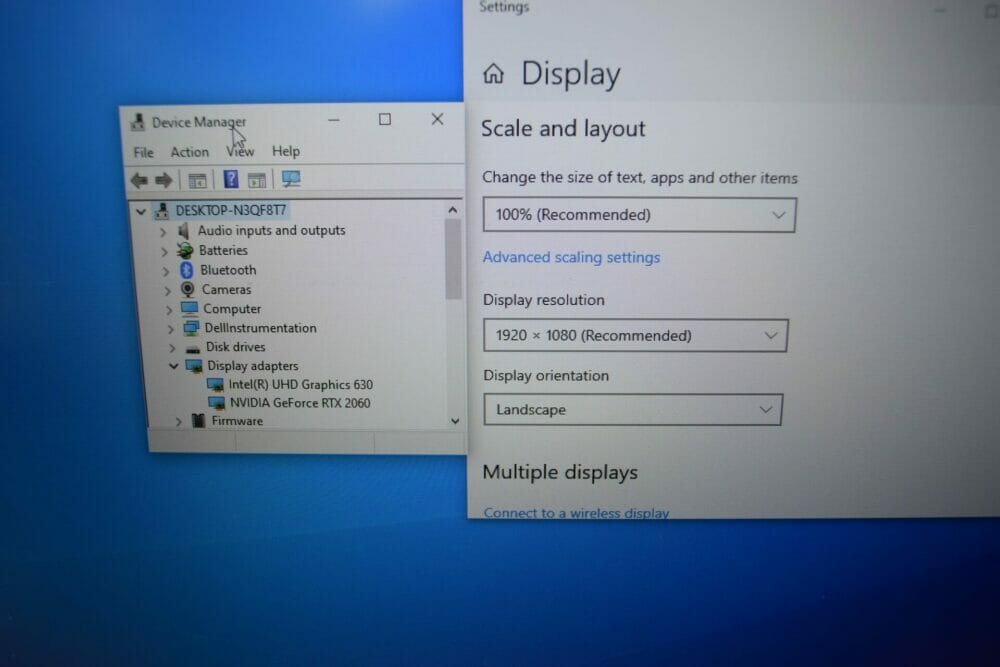The image size is (1000, 667).
Task: Click the Device Manager scrollbar down arrow
Action: (x=455, y=421)
